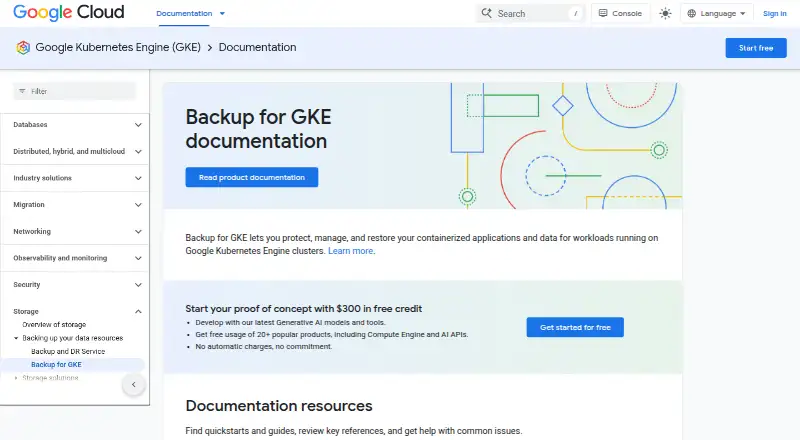This screenshot has height=440, width=800.
Task: Click the $300 free credit heading
Action: [x=304, y=309]
